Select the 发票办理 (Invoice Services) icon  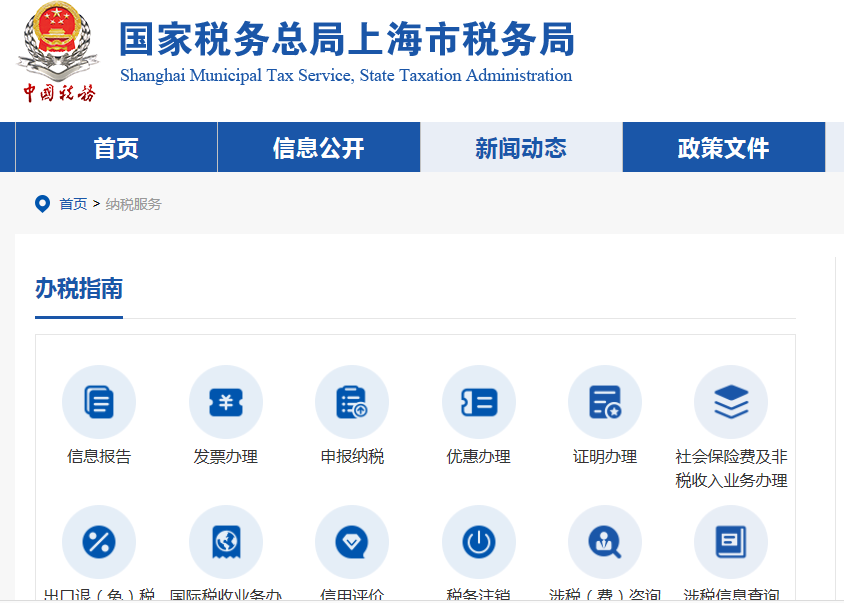pyautogui.click(x=226, y=401)
